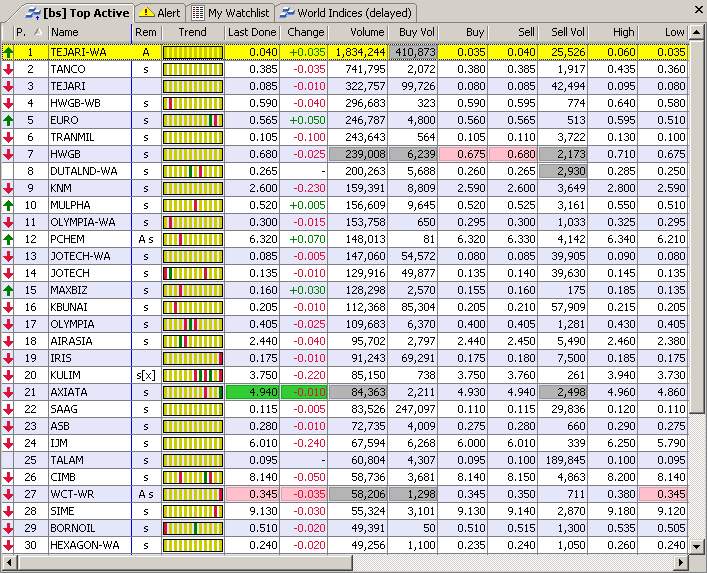Select the [bs] Top Active tab
This screenshot has width=707, height=573.
coord(78,13)
